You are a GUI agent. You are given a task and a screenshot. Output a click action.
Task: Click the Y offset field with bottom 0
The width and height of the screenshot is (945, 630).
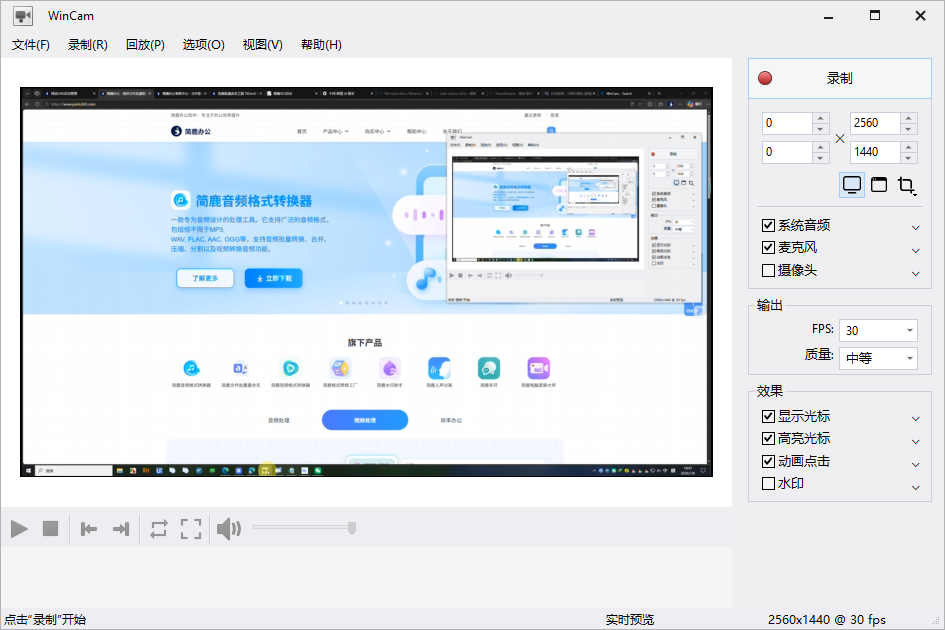(787, 152)
